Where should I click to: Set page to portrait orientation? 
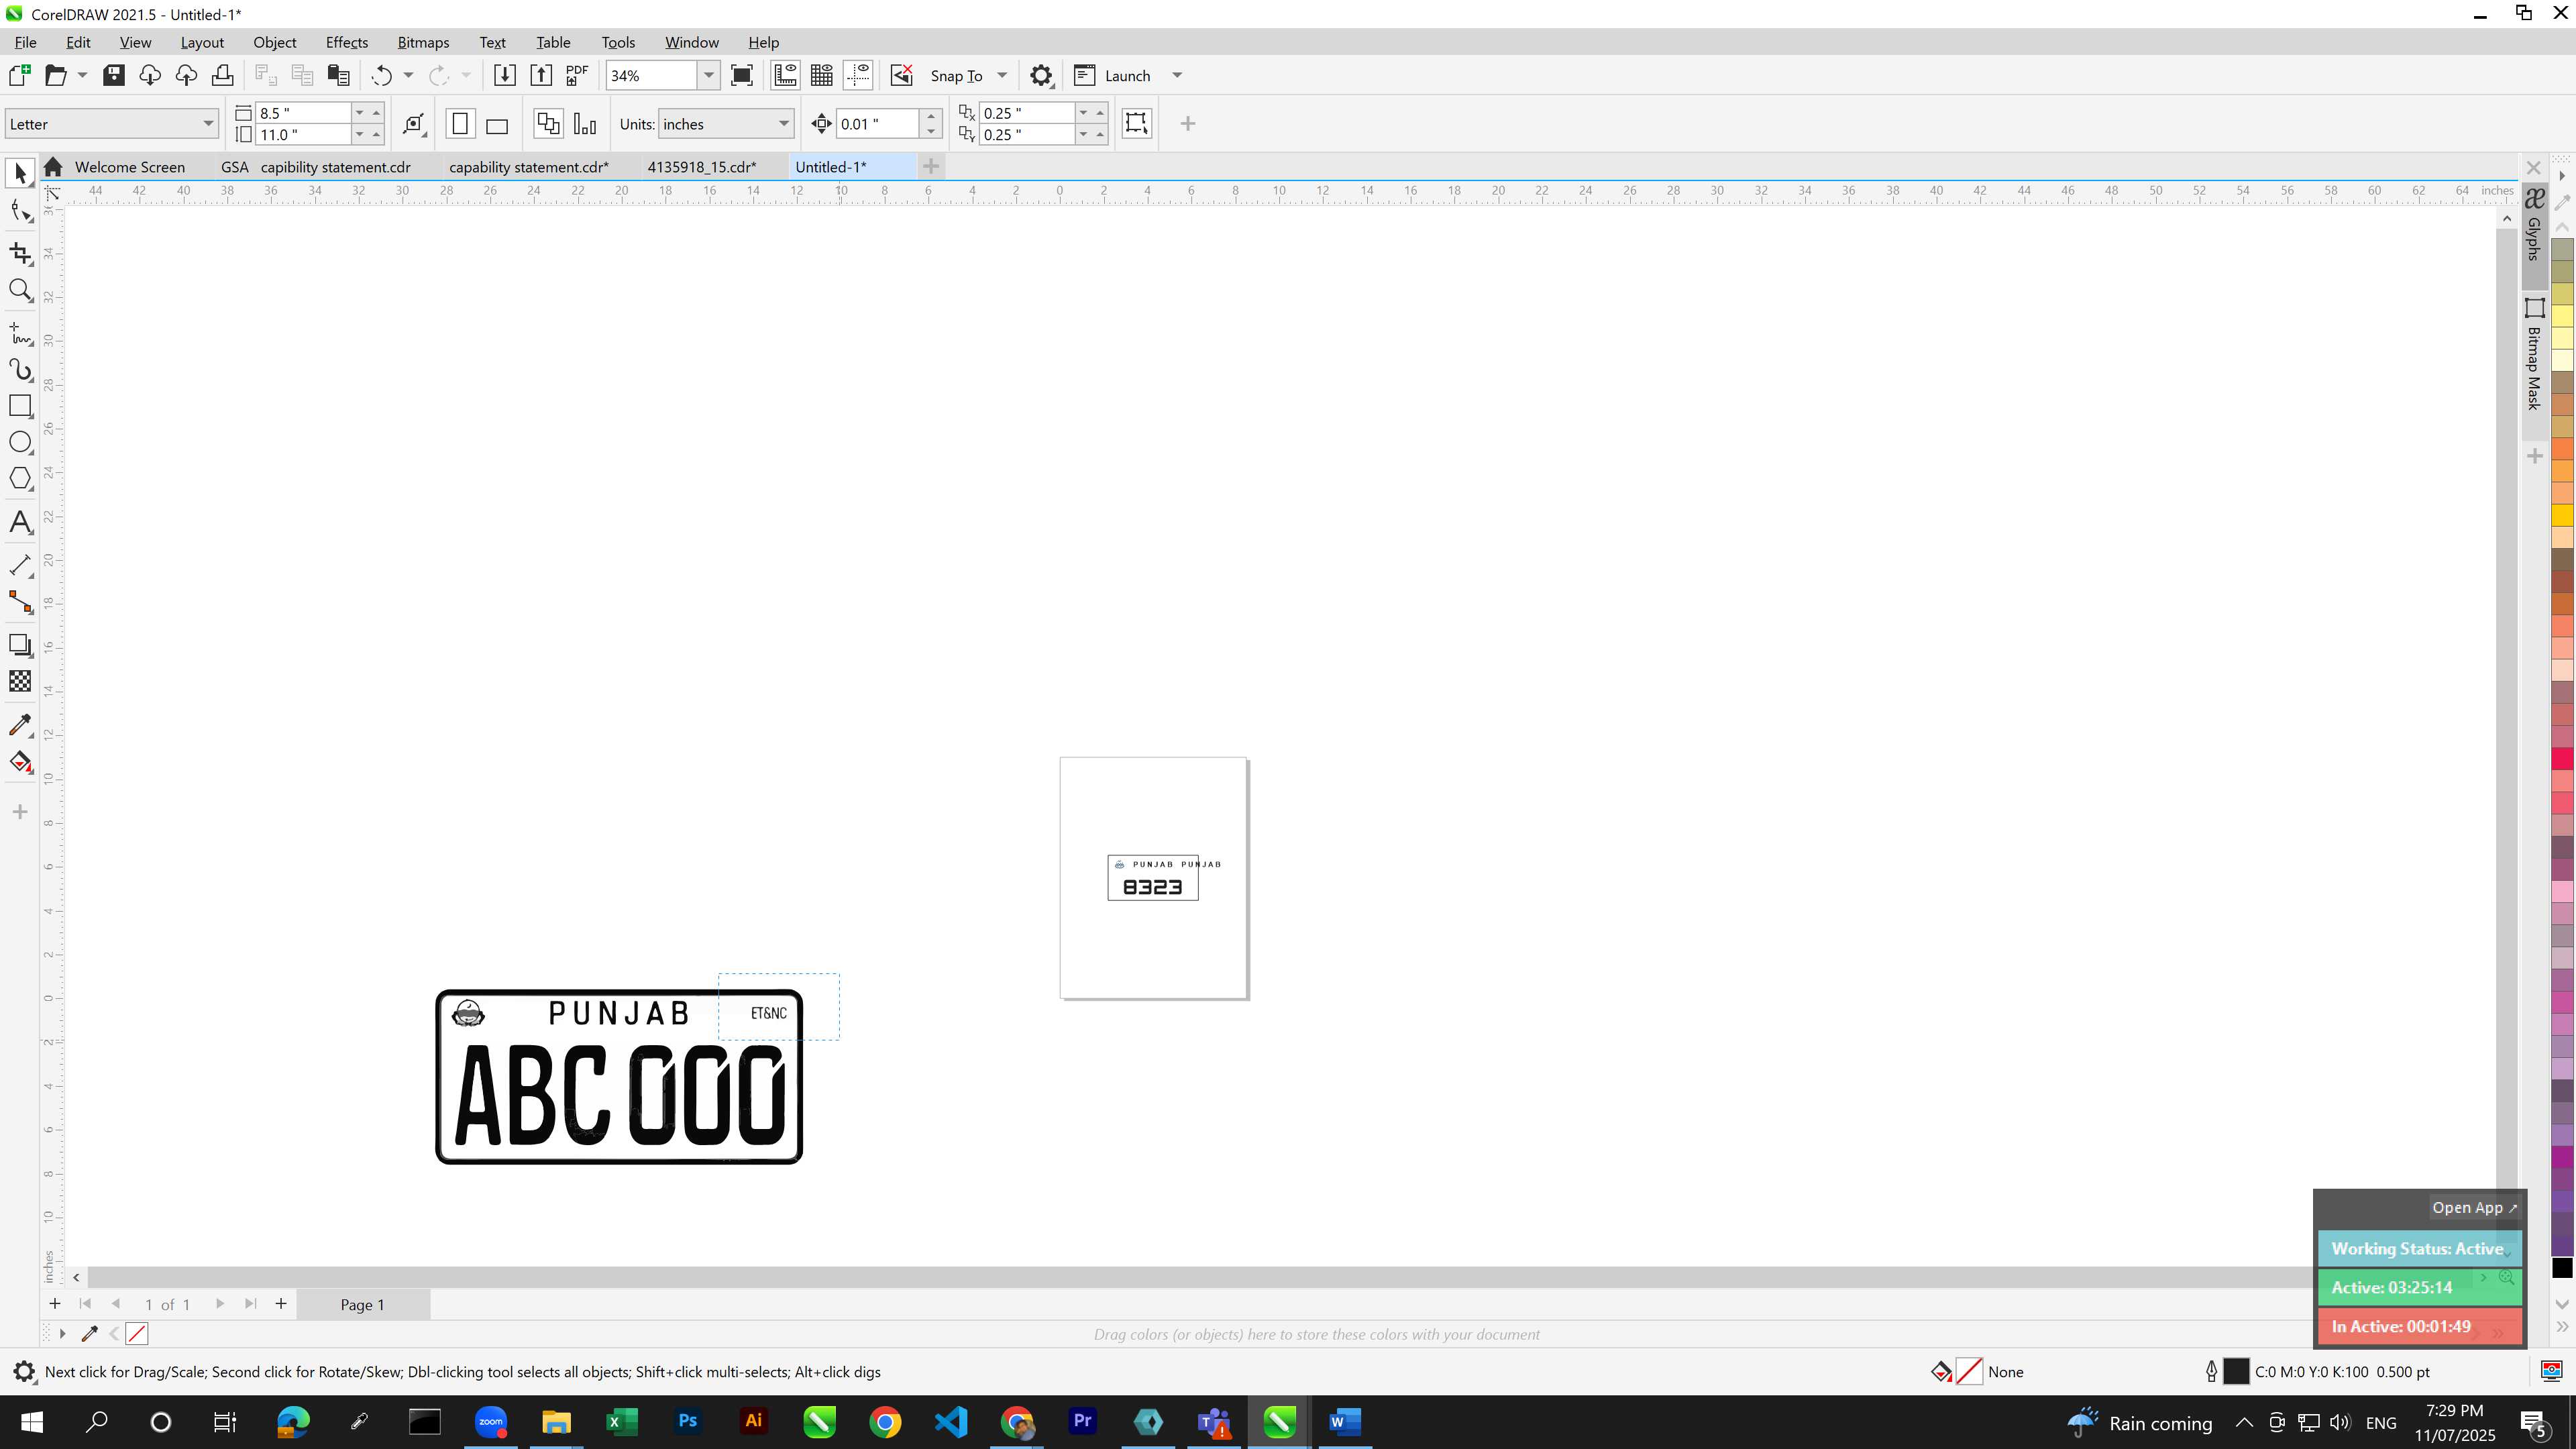(x=460, y=124)
